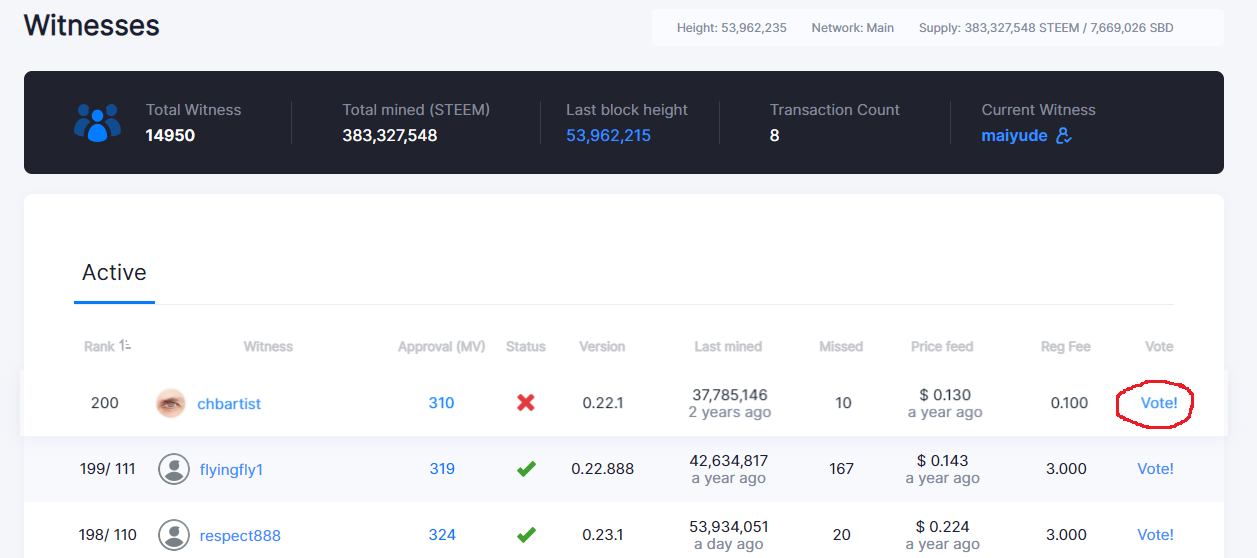Click the Transaction Count value 8
Screen dimensions: 1257x558
pos(774,135)
